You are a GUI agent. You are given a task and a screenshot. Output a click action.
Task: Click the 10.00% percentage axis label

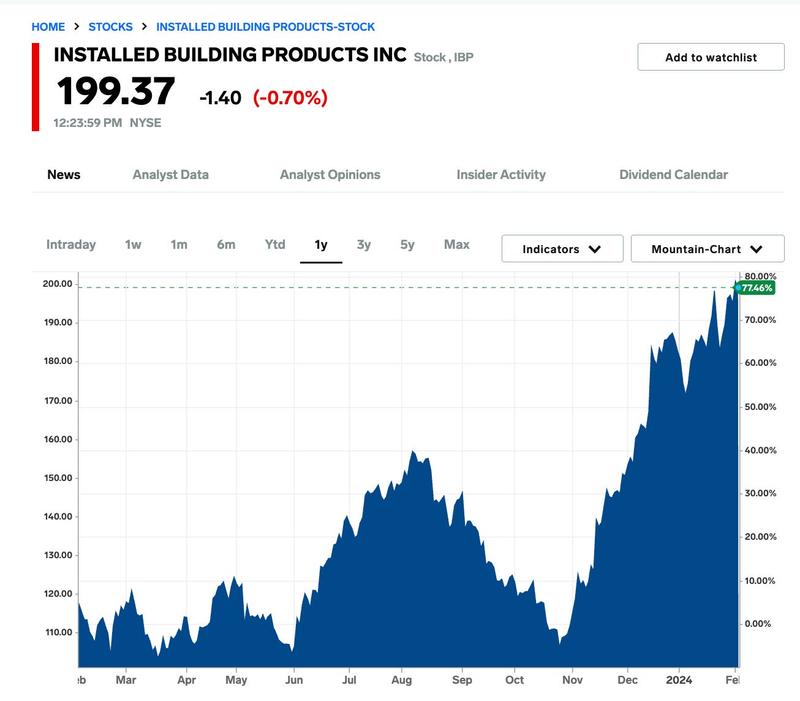760,581
